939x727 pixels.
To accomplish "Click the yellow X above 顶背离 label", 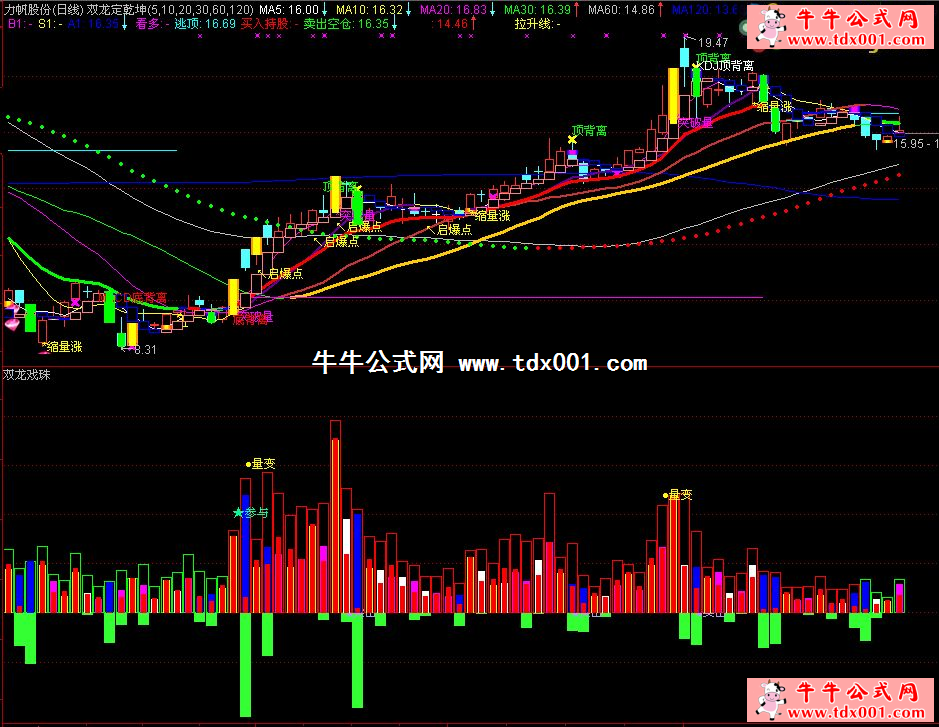I will click(x=572, y=141).
